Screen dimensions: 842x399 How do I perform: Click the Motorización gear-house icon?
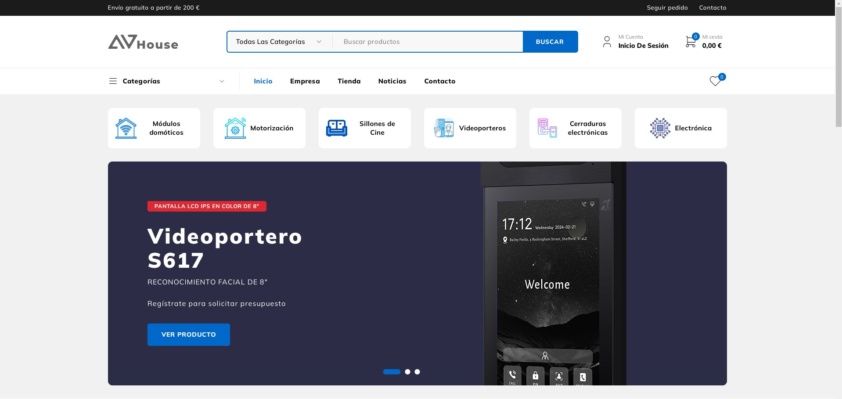coord(235,128)
